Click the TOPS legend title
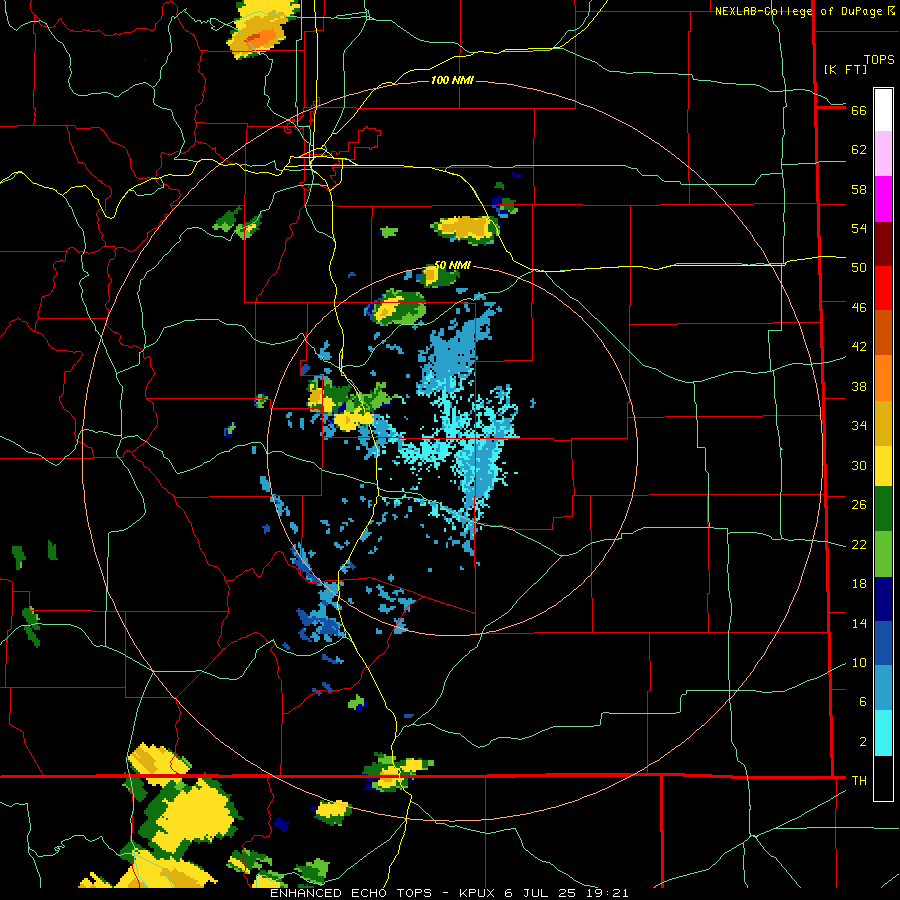The height and width of the screenshot is (900, 900). coord(879,60)
